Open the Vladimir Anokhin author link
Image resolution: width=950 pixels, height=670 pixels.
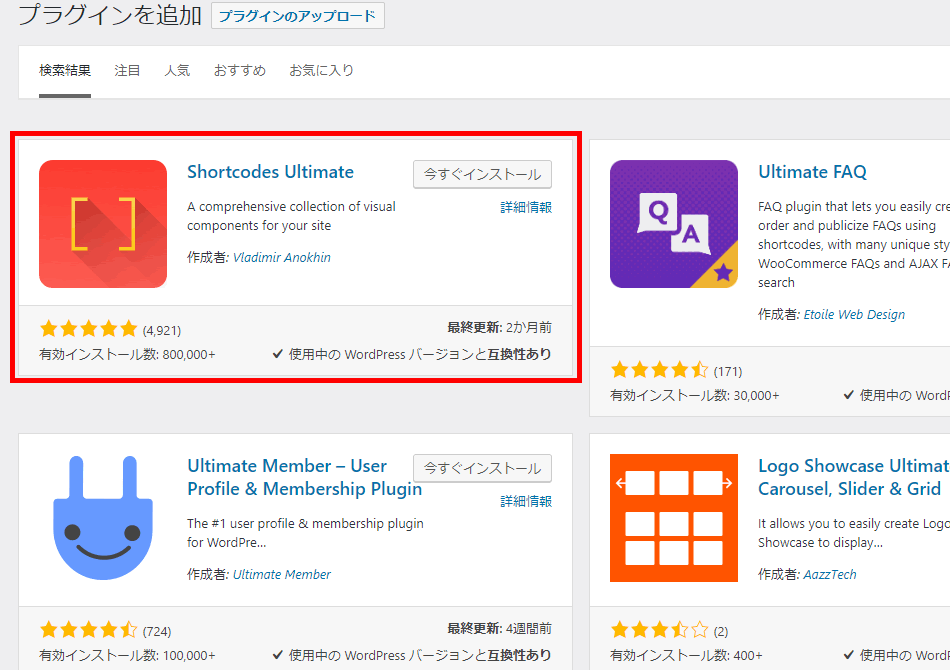(281, 257)
